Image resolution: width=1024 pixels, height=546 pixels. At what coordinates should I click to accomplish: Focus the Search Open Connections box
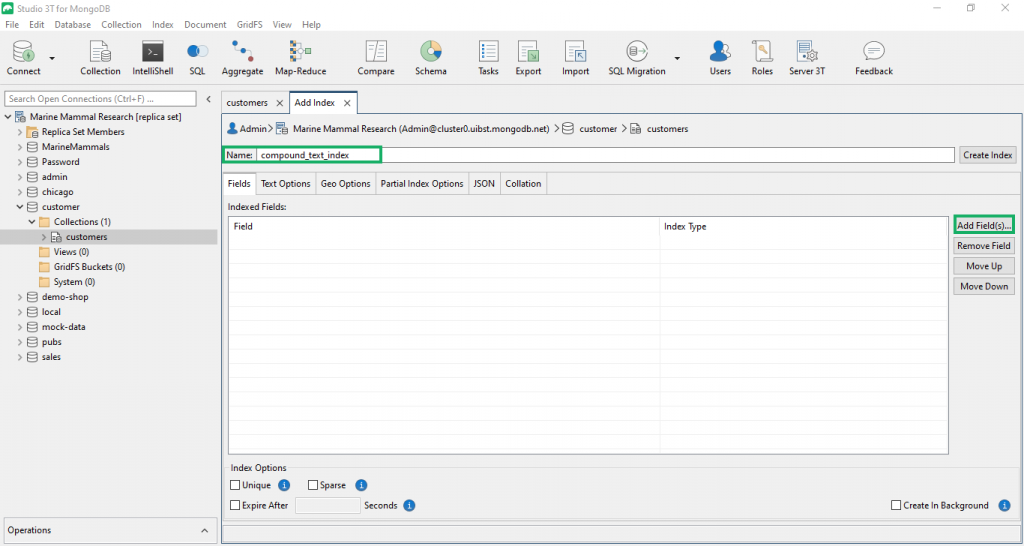pos(101,99)
